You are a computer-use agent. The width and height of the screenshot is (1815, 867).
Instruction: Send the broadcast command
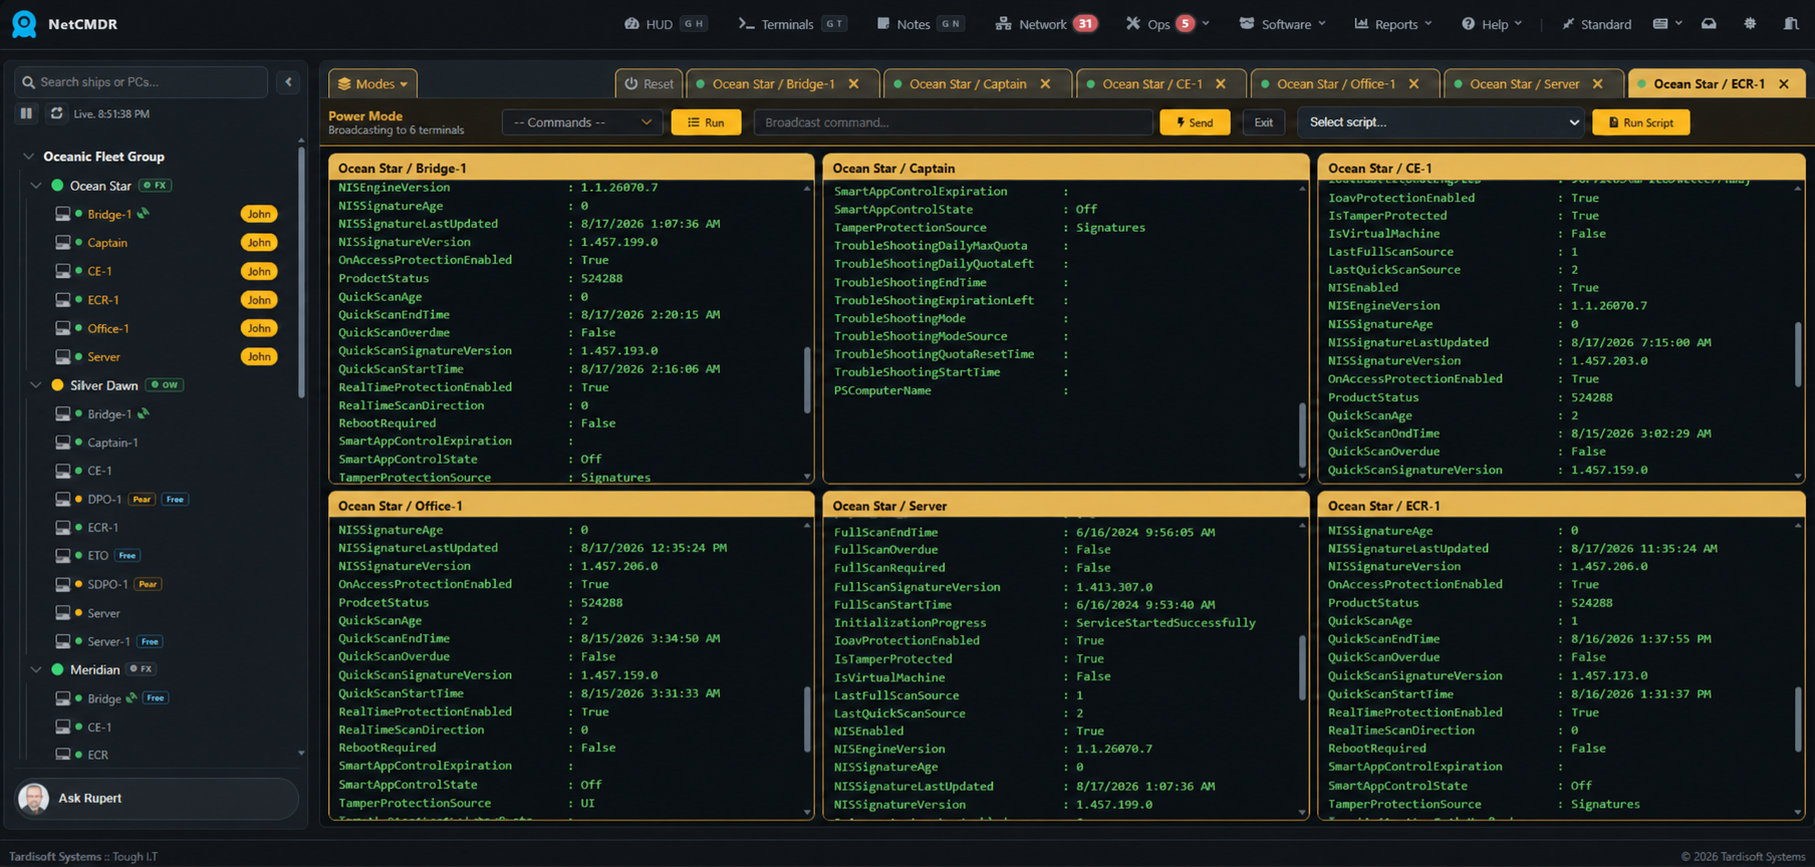(x=1195, y=122)
